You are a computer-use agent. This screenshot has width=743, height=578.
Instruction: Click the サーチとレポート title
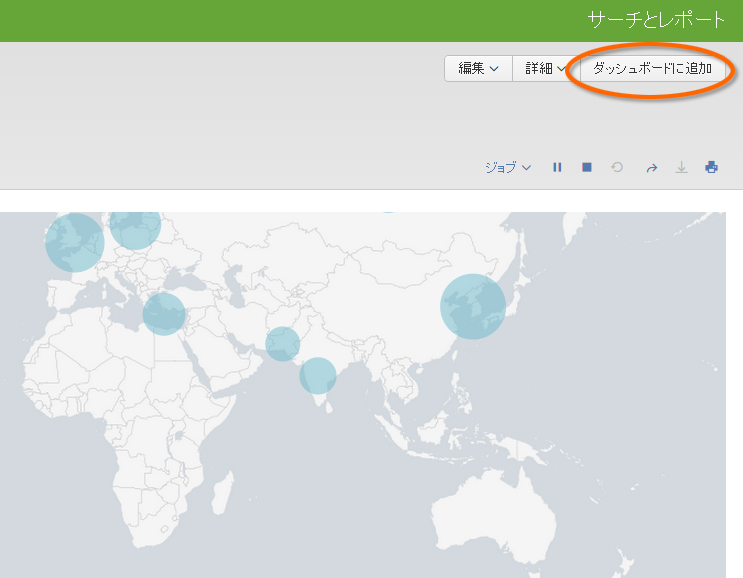[x=656, y=20]
